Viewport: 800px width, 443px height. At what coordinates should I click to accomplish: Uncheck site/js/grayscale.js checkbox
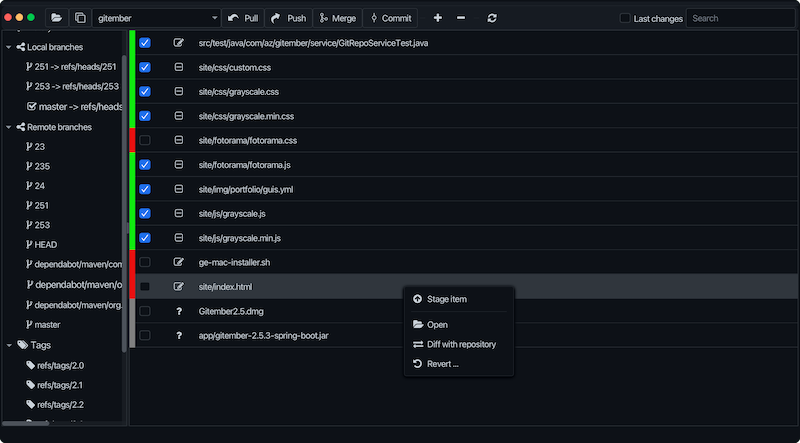[145, 213]
